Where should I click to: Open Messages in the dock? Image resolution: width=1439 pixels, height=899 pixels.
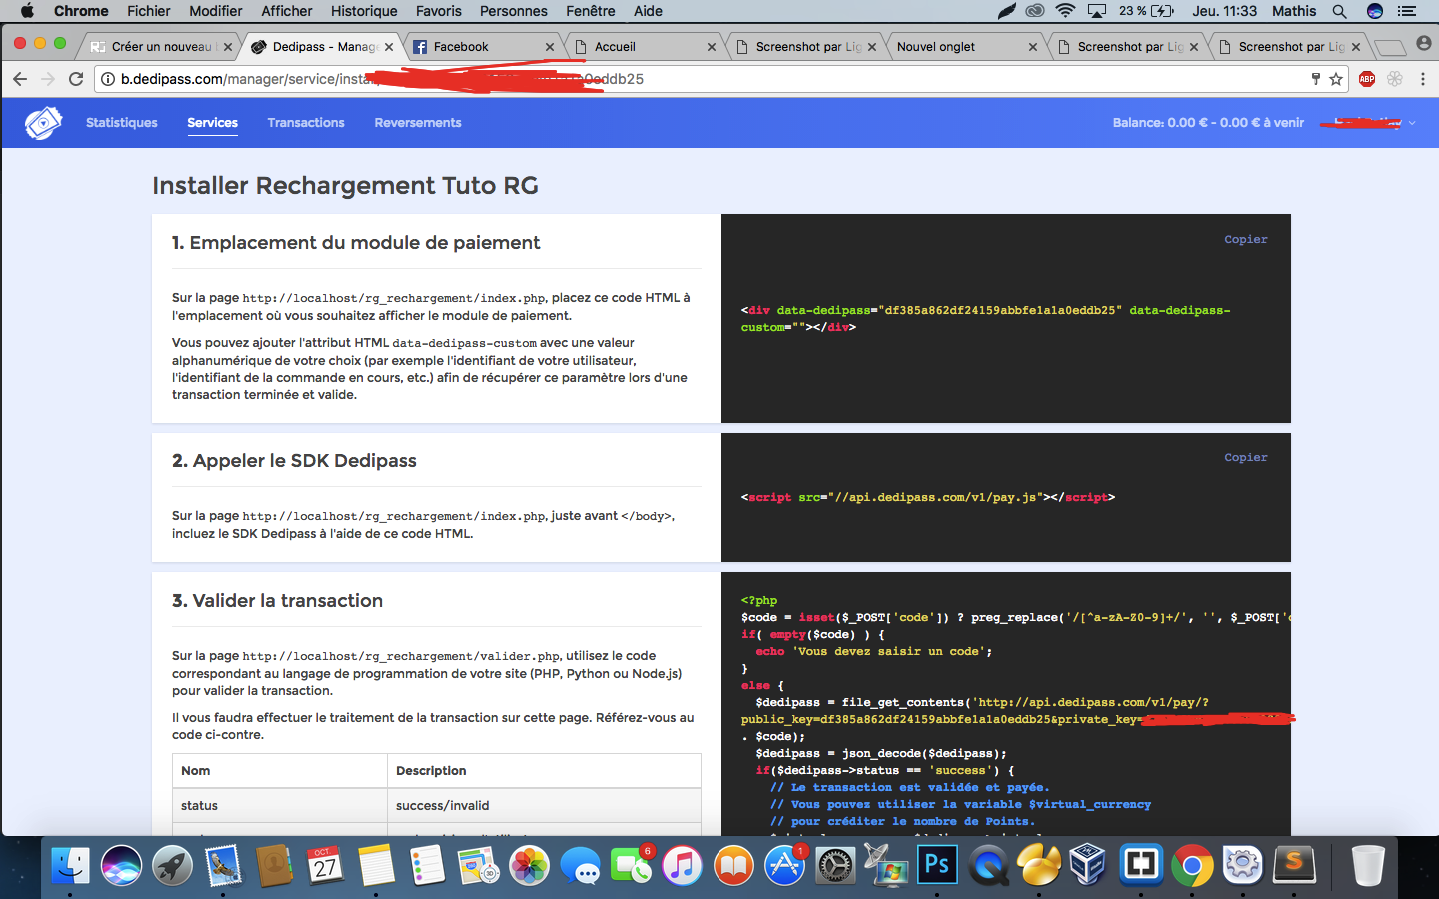click(580, 865)
